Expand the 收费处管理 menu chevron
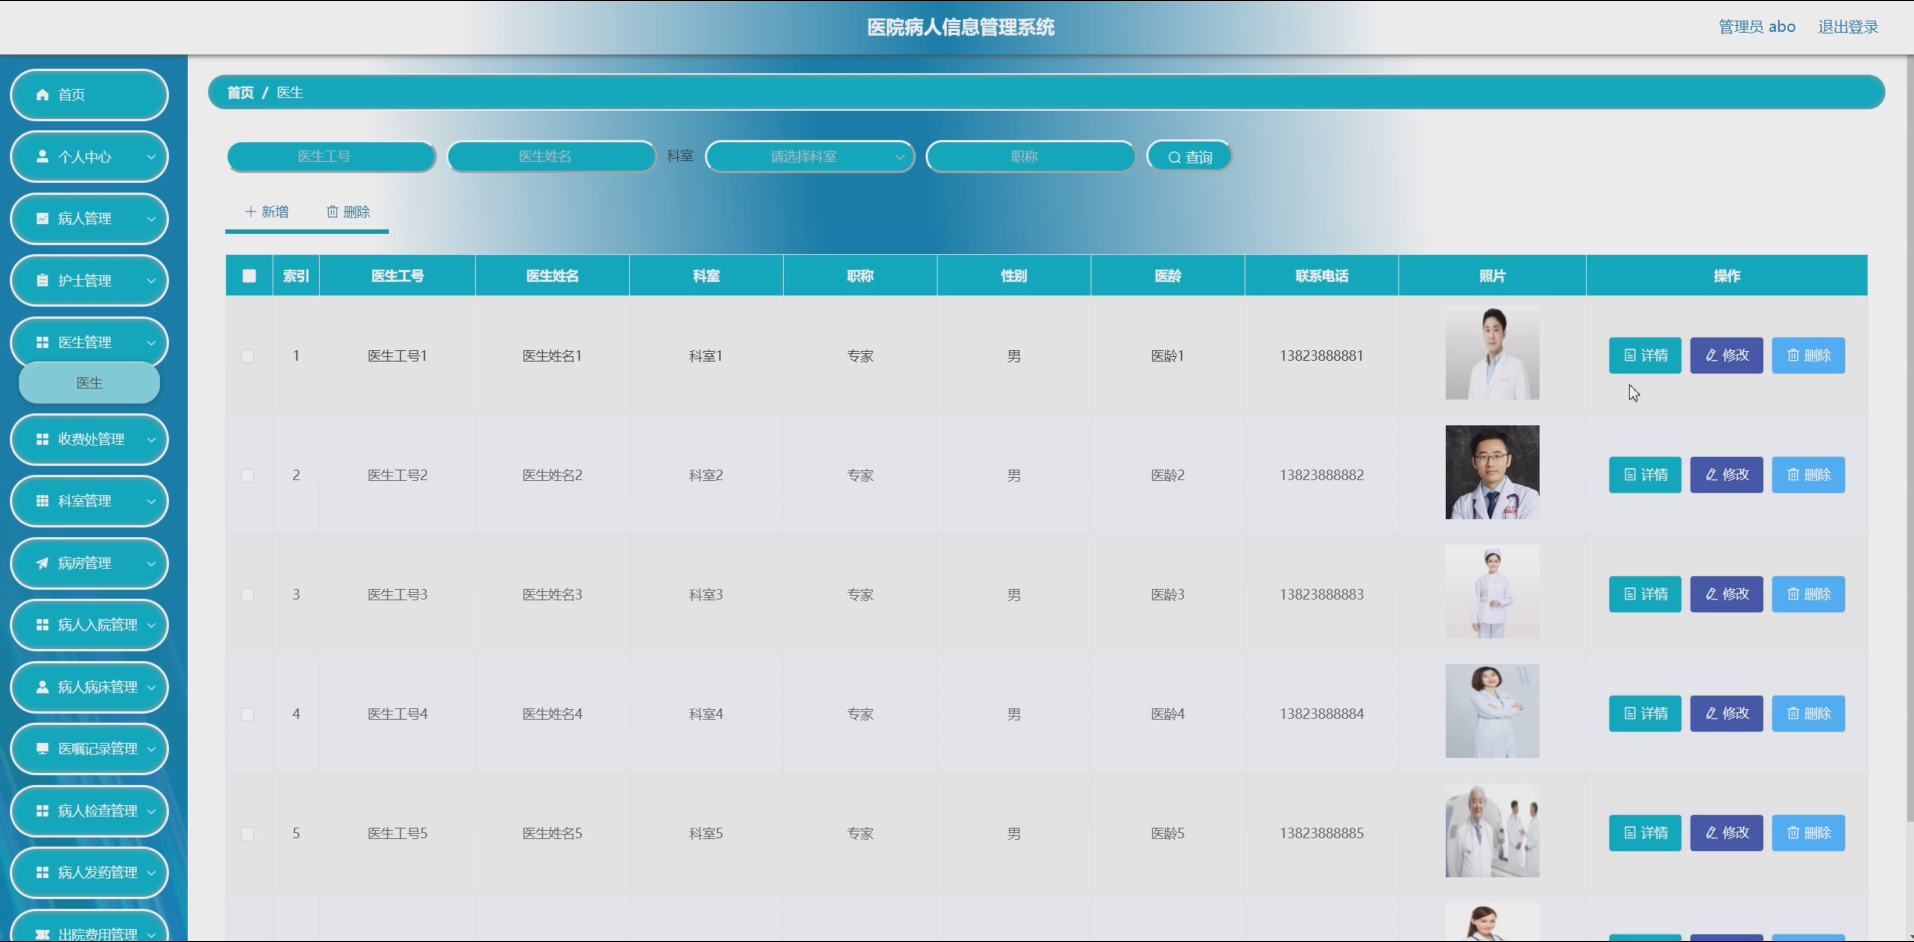Viewport: 1914px width, 942px height. (x=151, y=439)
